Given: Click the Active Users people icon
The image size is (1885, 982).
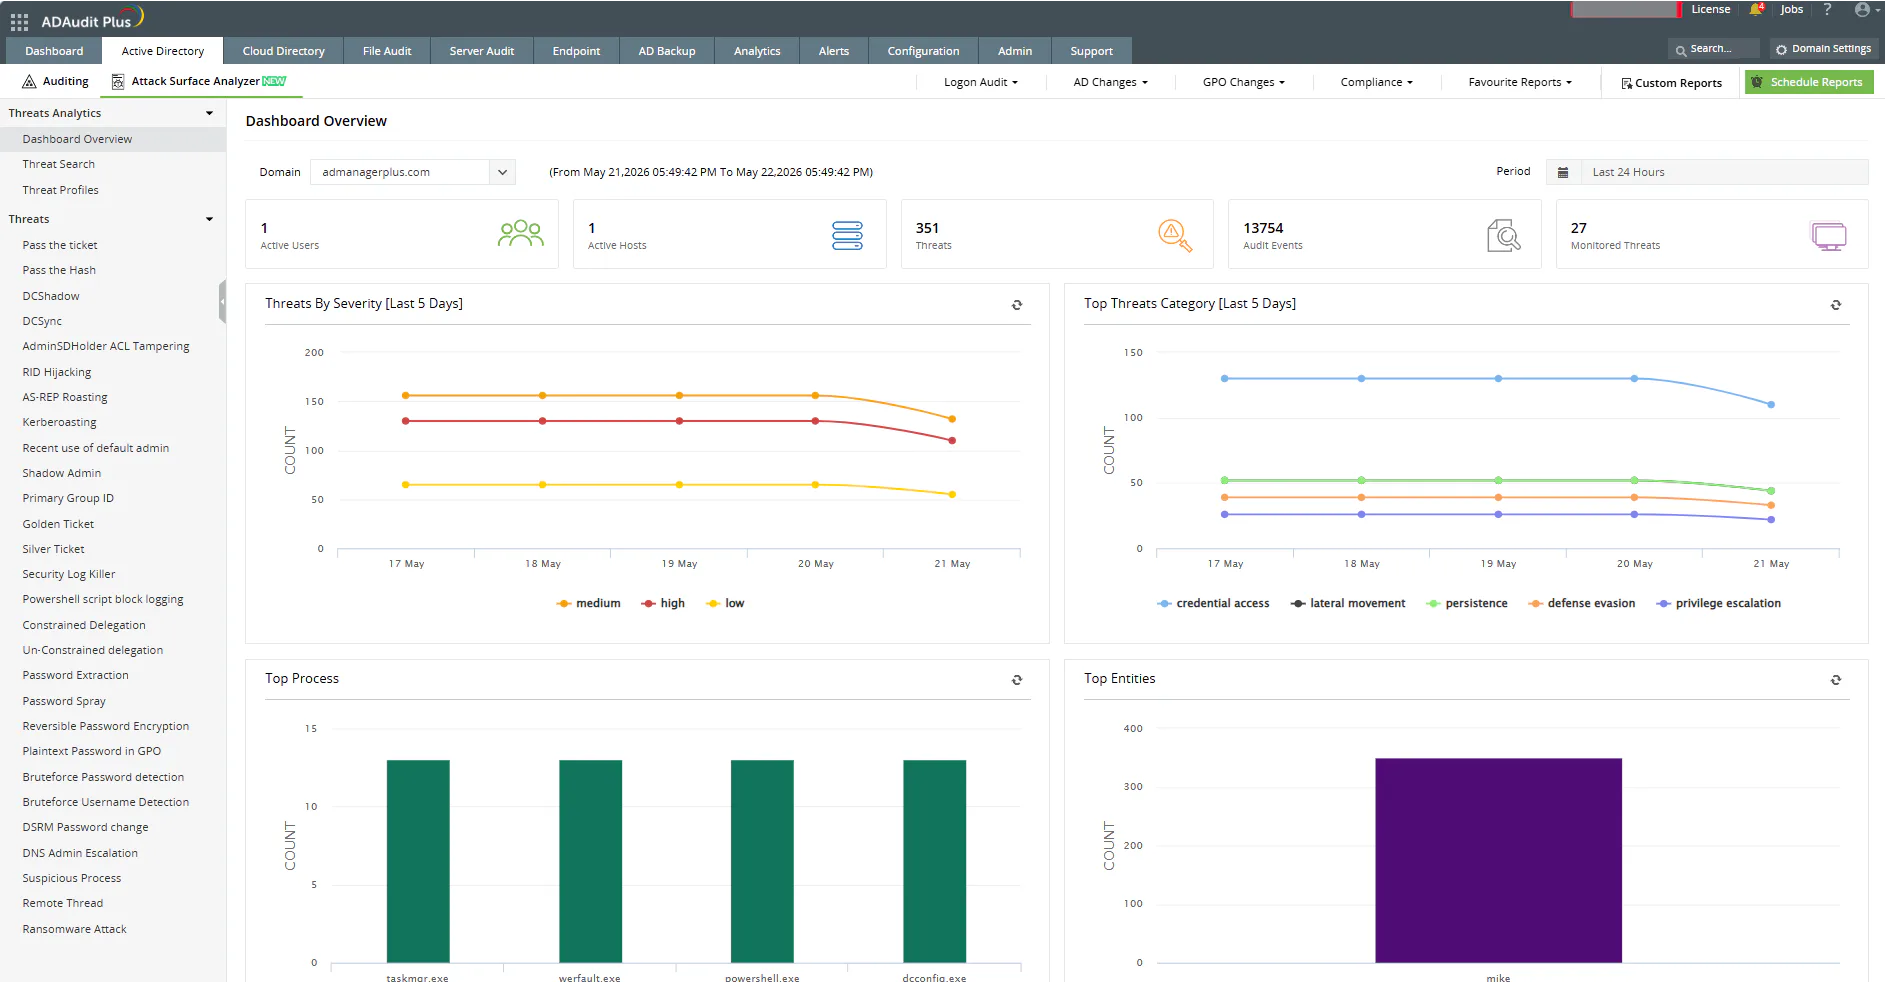Looking at the screenshot, I should (x=520, y=234).
